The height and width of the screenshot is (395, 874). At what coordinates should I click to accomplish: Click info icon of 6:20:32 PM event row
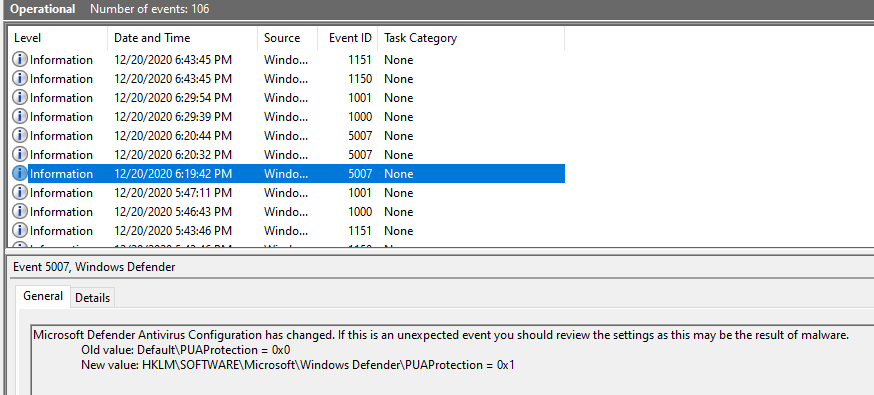20,154
